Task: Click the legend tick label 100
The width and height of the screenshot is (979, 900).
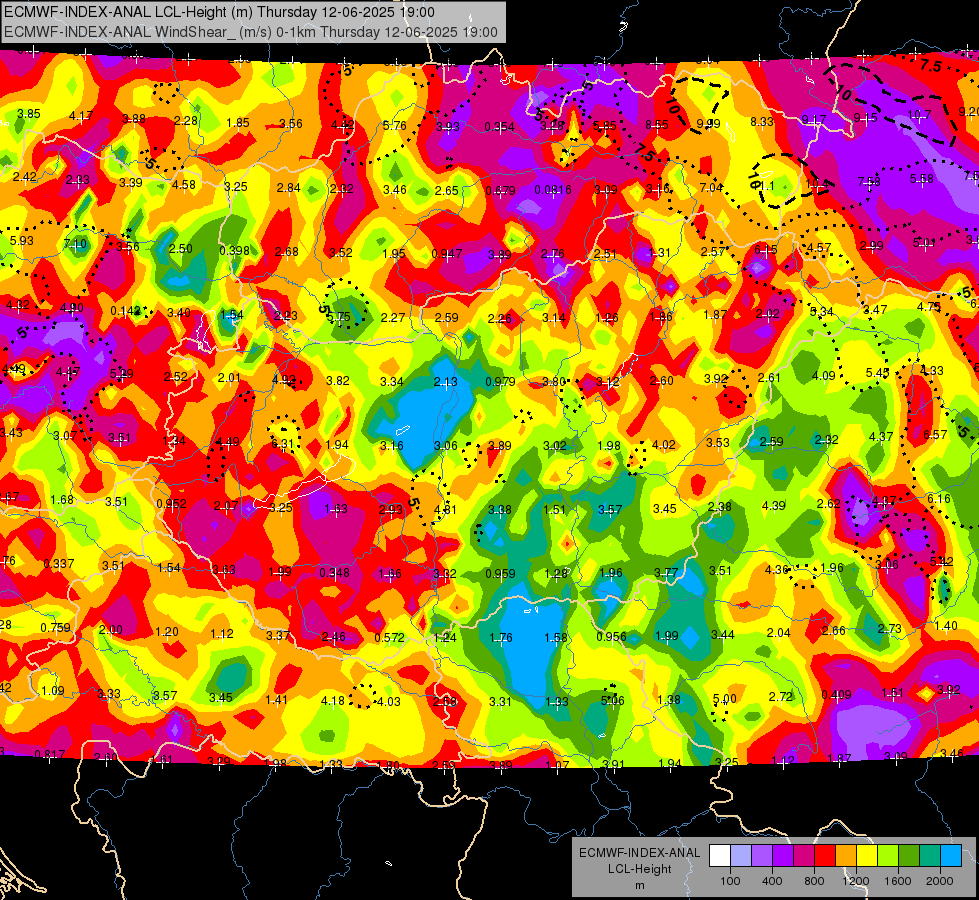Action: [730, 881]
